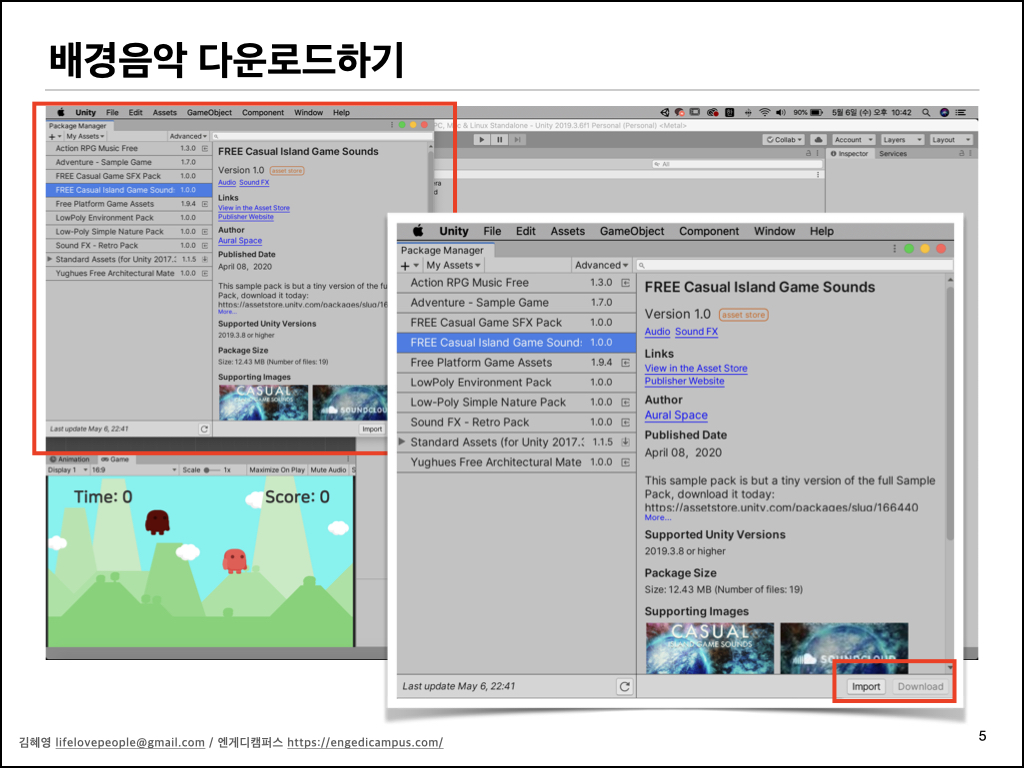Screen dimensions: 1024x768
Task: Open the Collab dropdown in Unity toolbar
Action: (x=784, y=140)
